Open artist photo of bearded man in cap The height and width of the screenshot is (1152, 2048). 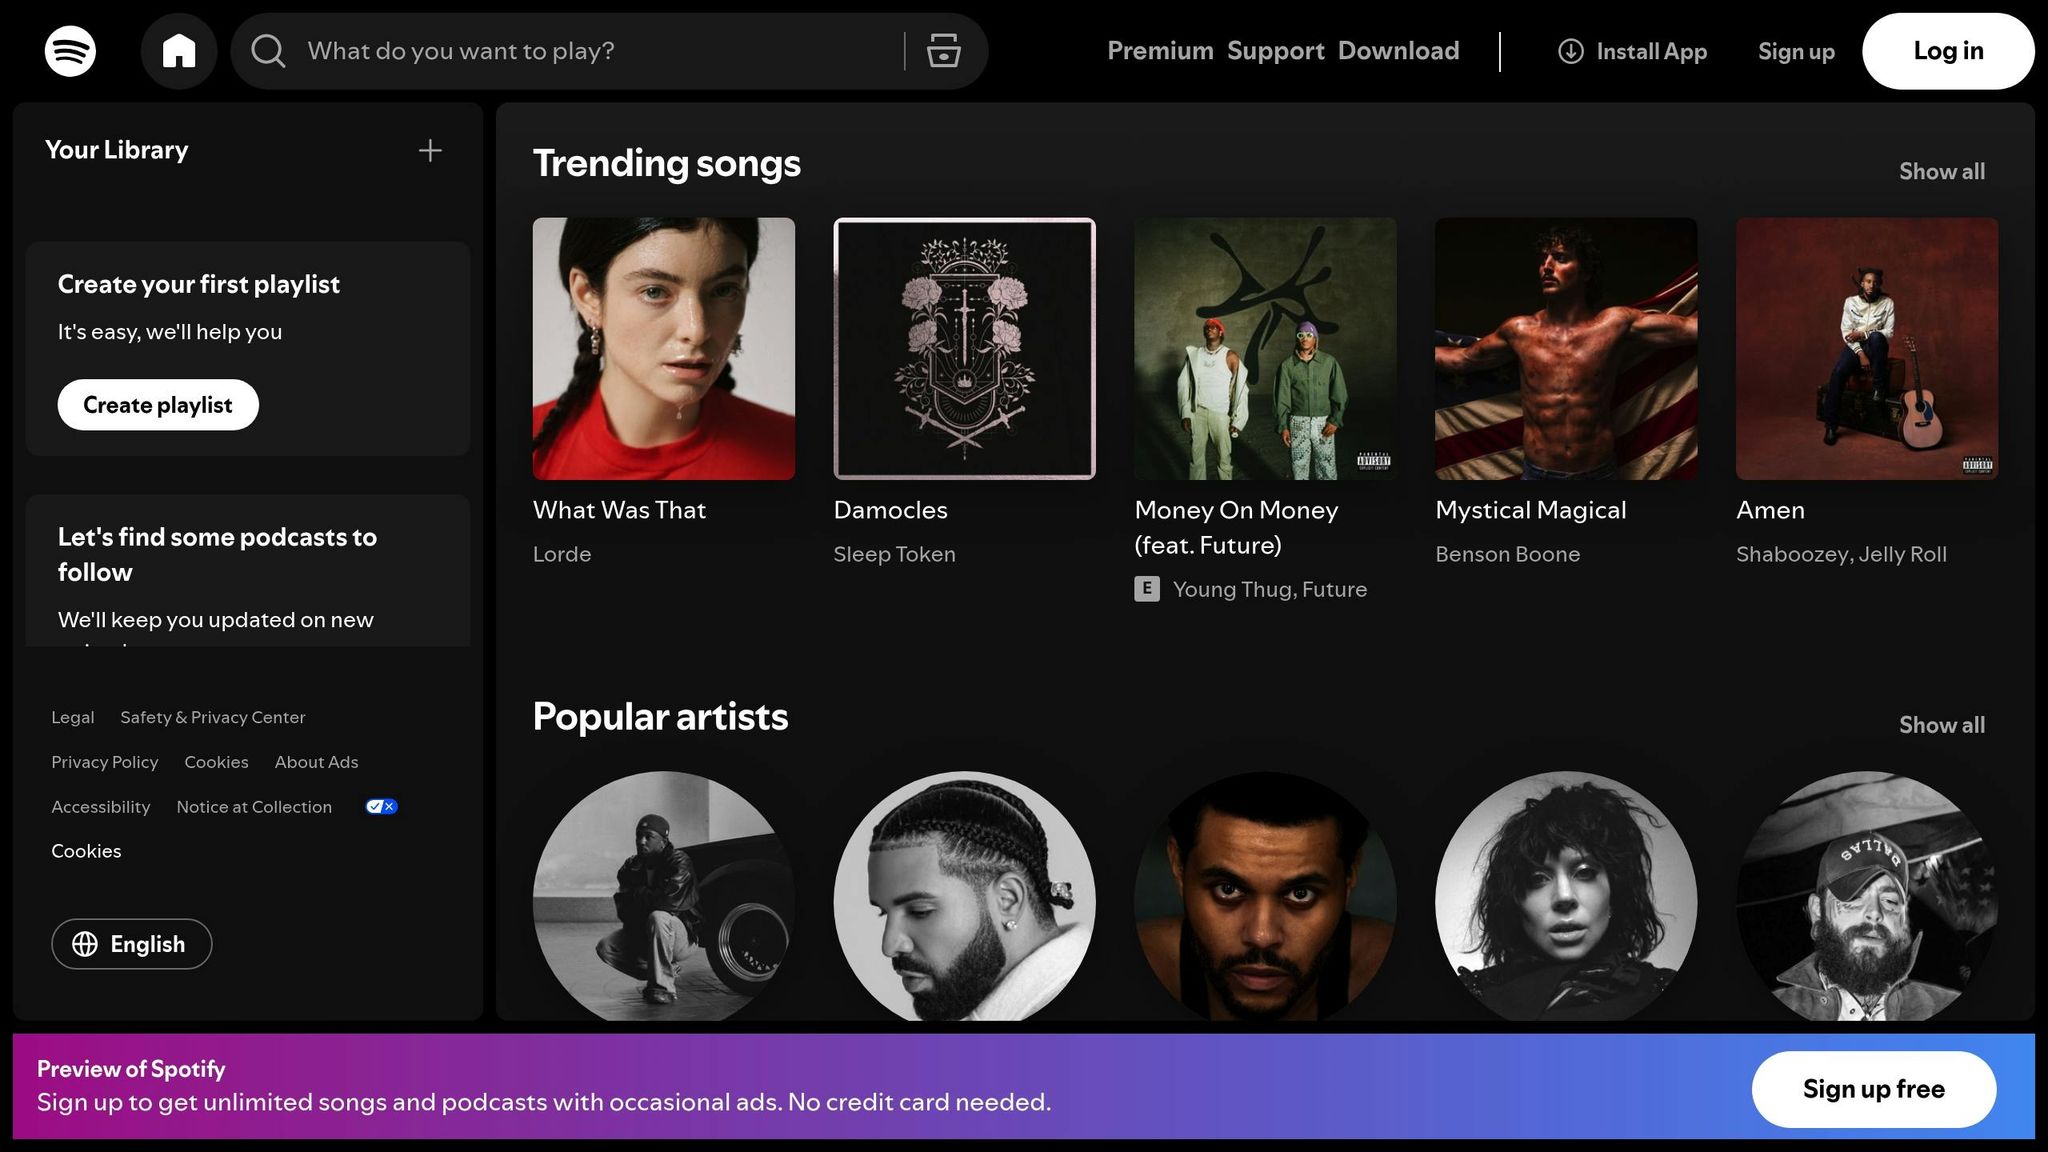tap(1867, 897)
